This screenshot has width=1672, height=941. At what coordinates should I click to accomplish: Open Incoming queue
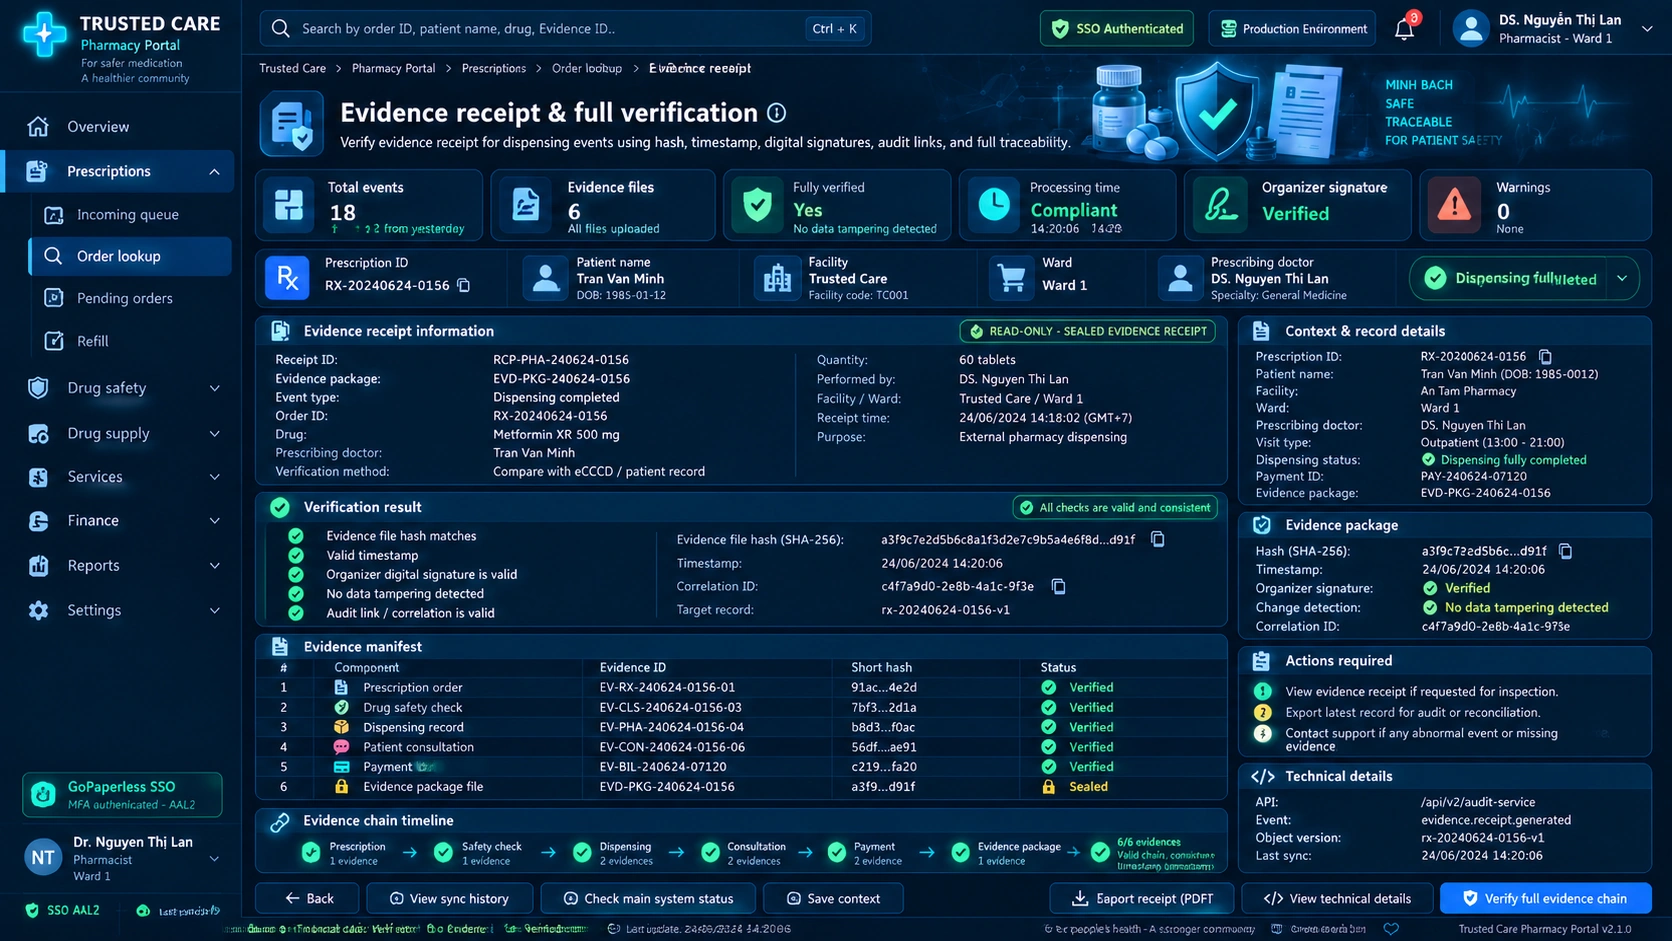130,215
